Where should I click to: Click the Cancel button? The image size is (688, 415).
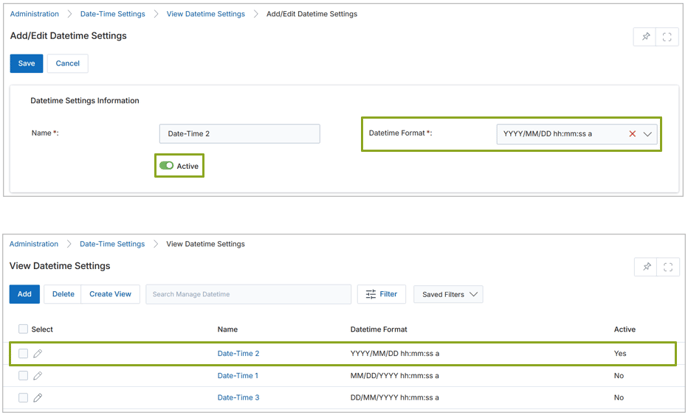tap(67, 63)
